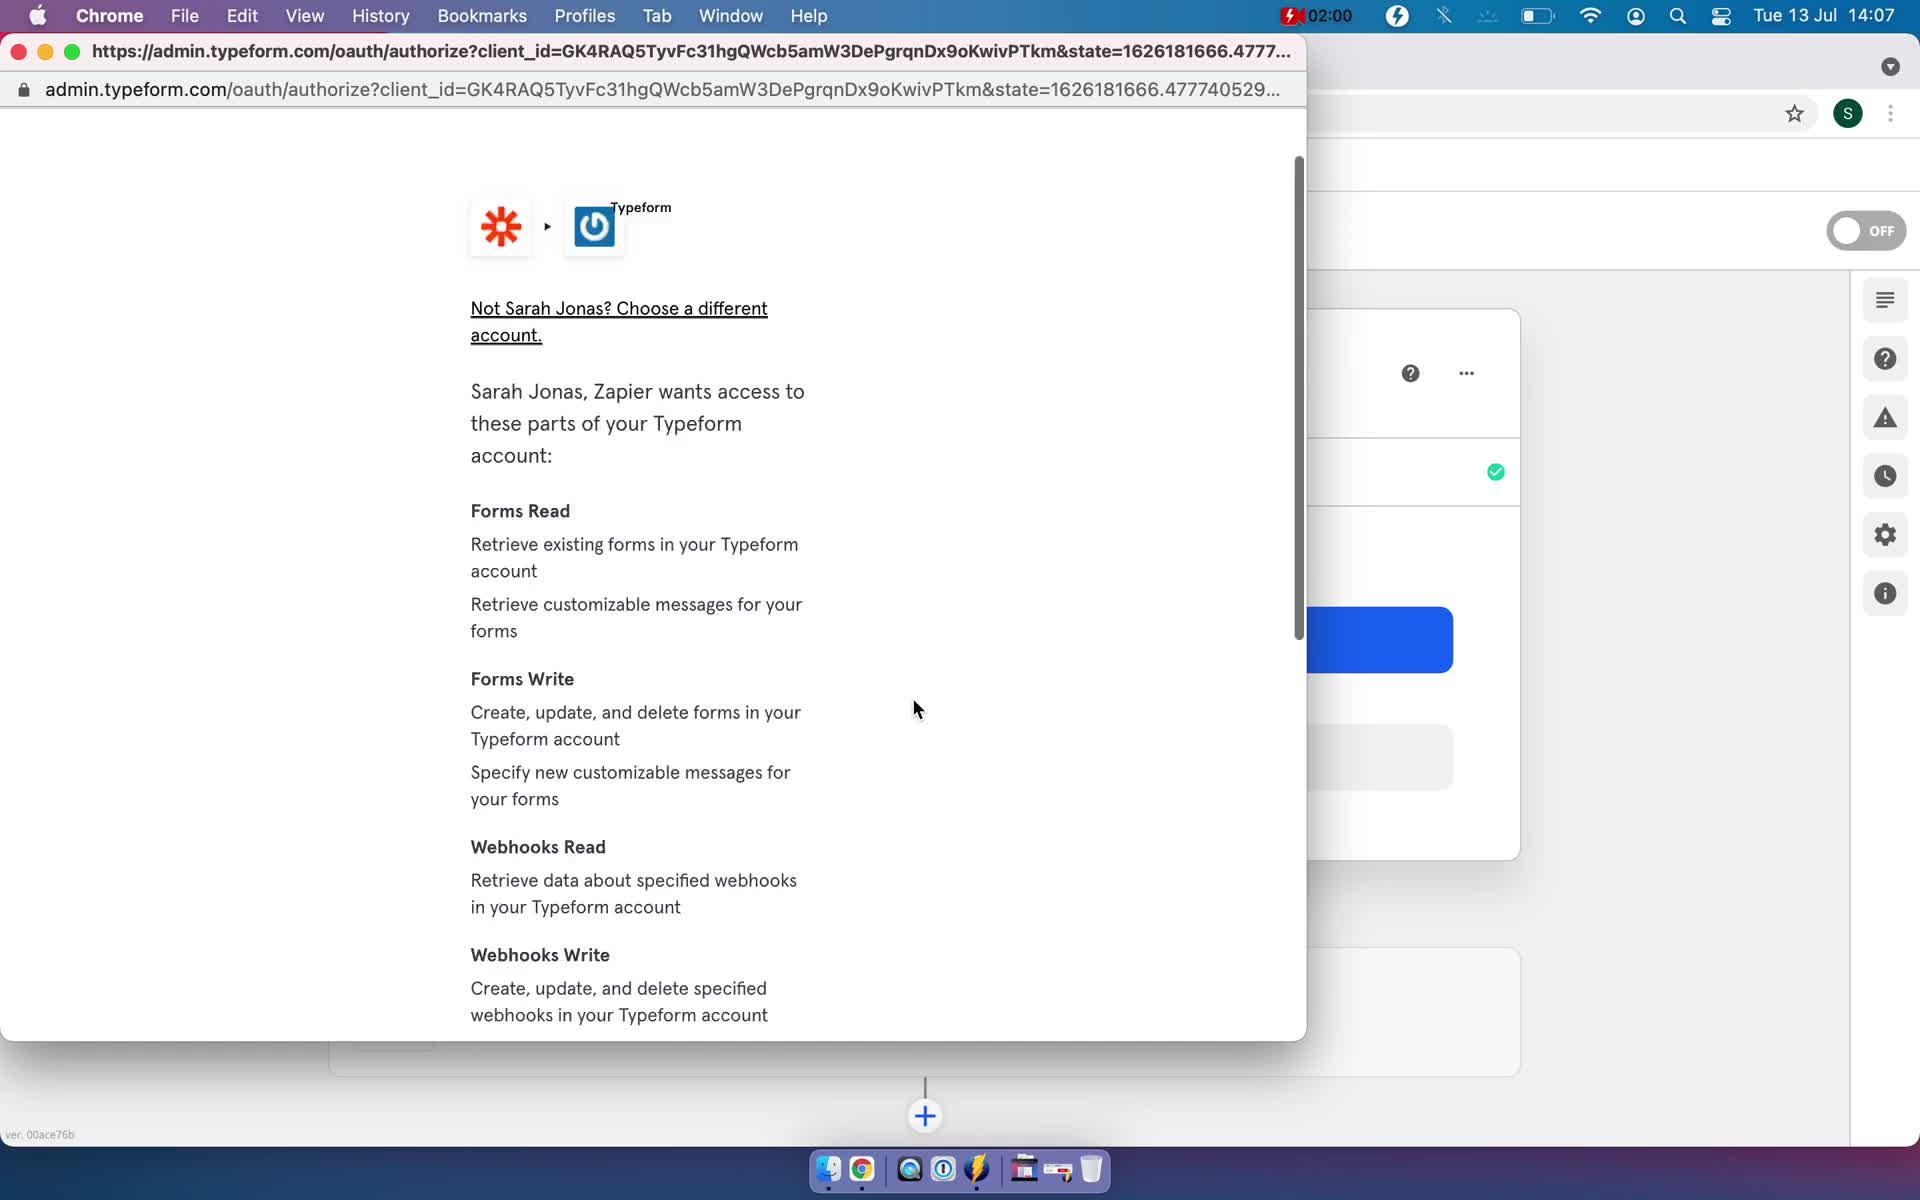Click the bookmark/favorite star icon

tap(1794, 113)
